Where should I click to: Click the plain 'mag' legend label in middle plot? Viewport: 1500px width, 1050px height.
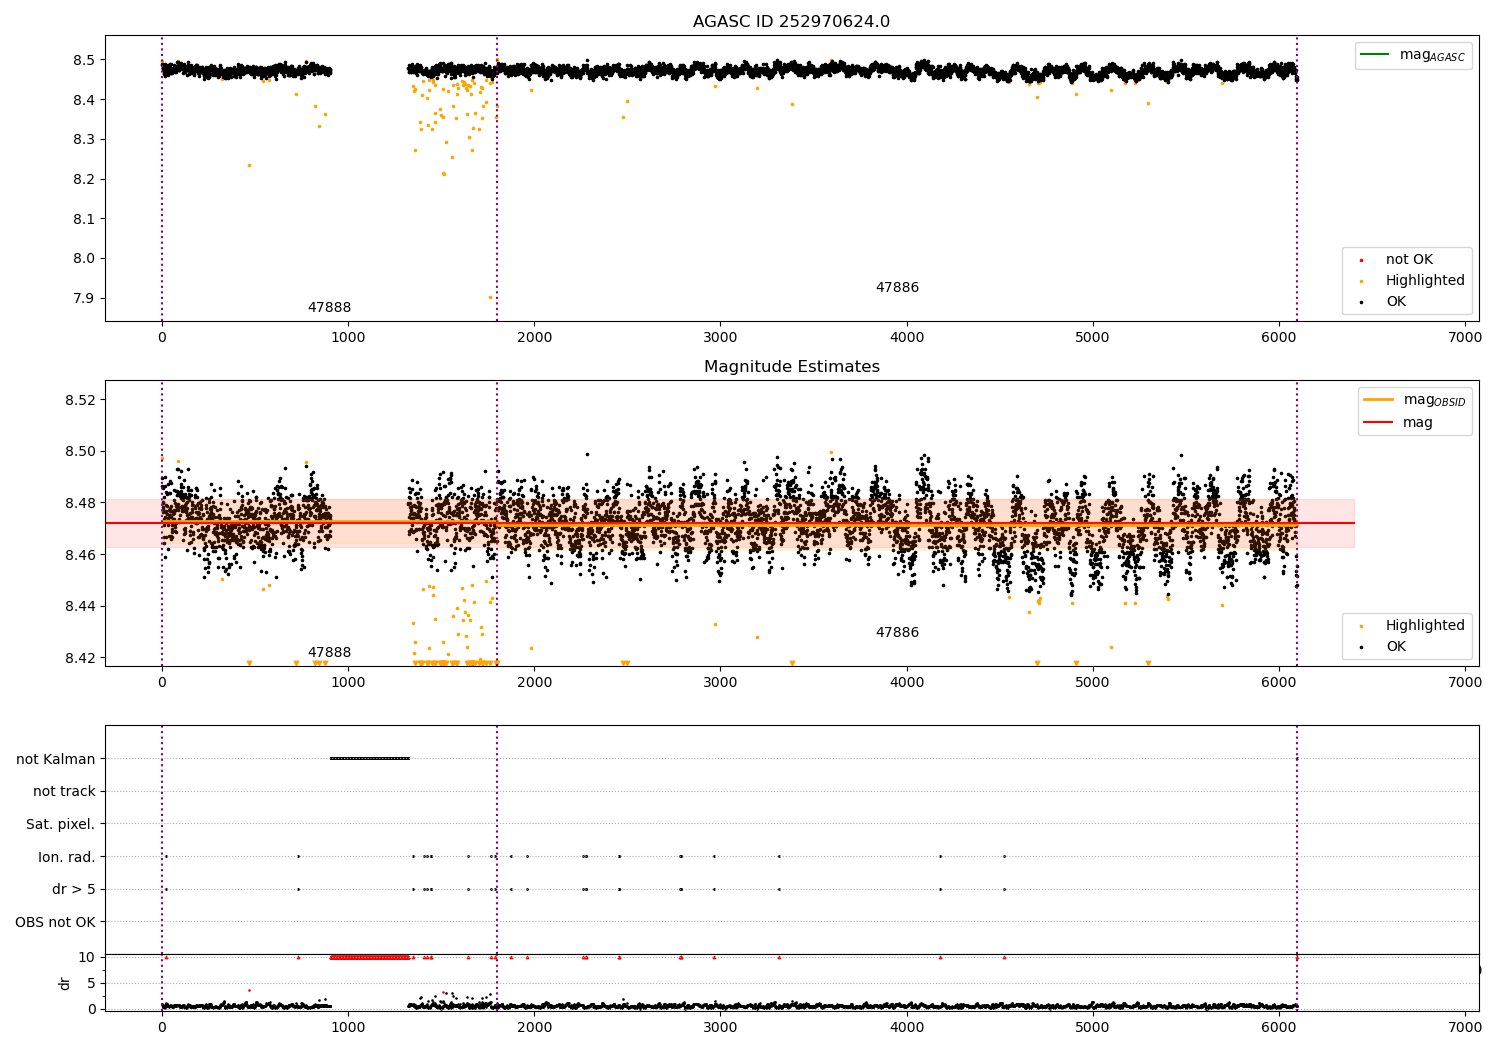[x=1418, y=423]
